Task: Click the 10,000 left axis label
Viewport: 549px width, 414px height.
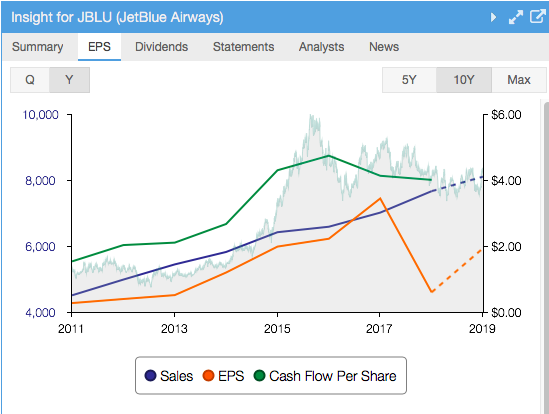Action: [40, 115]
